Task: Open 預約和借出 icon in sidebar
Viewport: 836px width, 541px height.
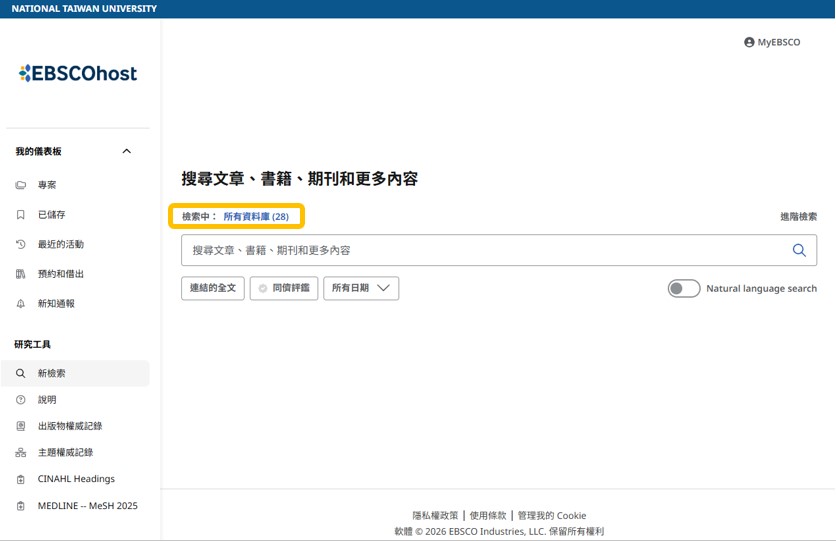Action: [x=21, y=274]
